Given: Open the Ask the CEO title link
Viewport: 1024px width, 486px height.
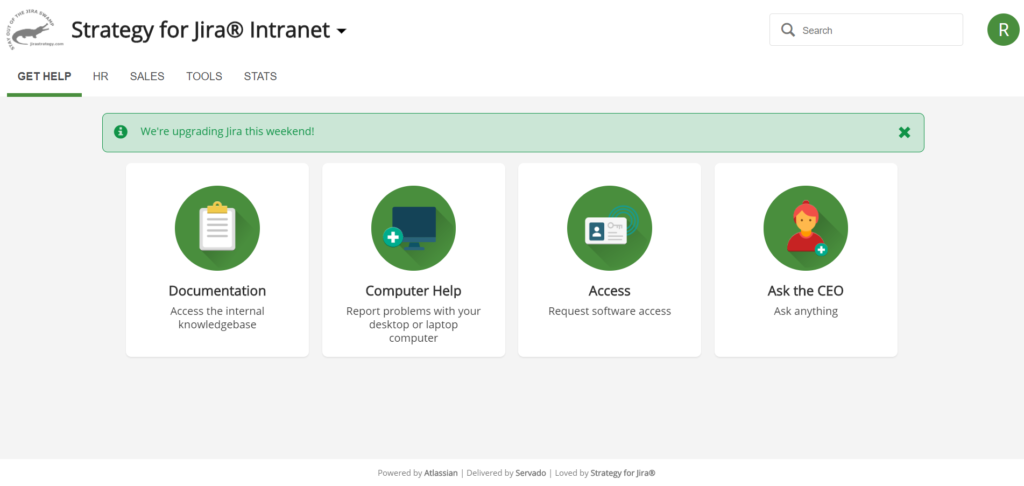Looking at the screenshot, I should tap(806, 291).
